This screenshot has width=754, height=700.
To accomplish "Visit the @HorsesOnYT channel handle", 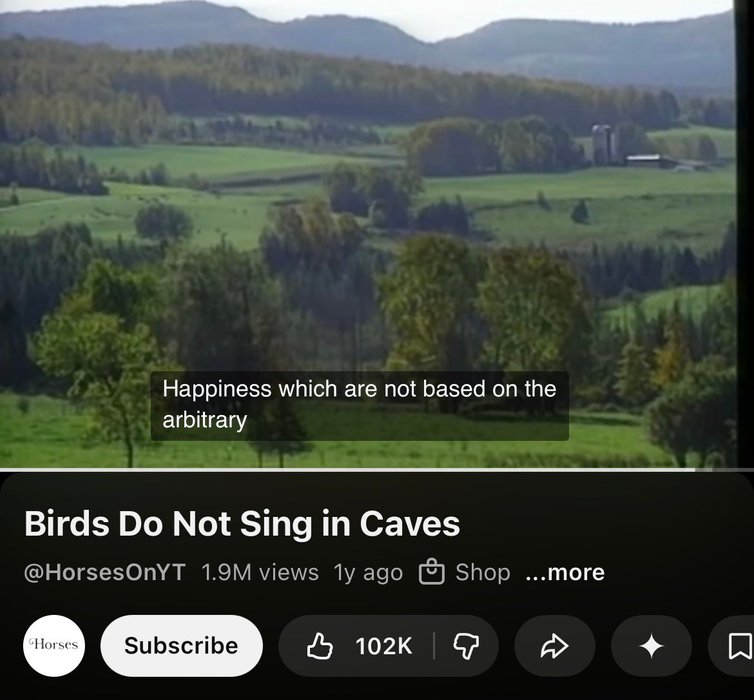I will click(104, 572).
